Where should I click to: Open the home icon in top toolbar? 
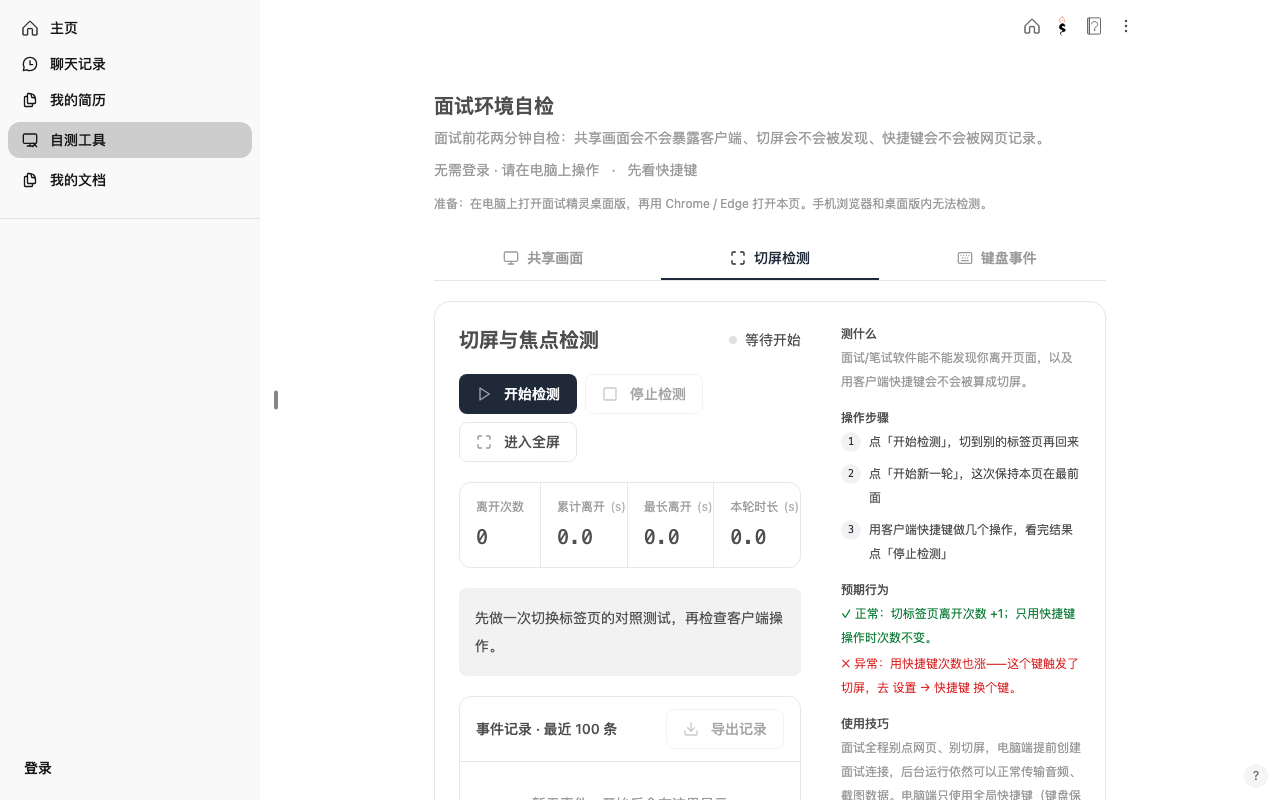tap(1032, 27)
